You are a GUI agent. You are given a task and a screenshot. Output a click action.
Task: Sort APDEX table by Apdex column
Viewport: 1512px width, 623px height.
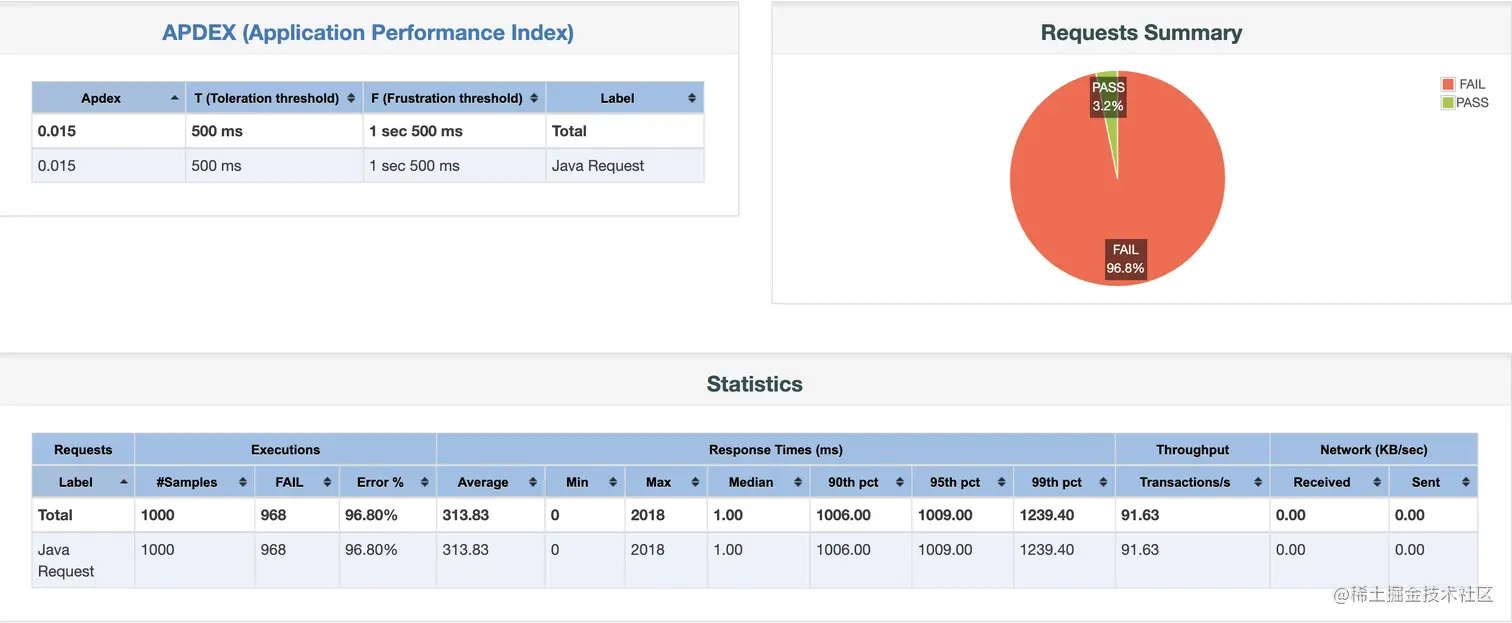(x=108, y=98)
